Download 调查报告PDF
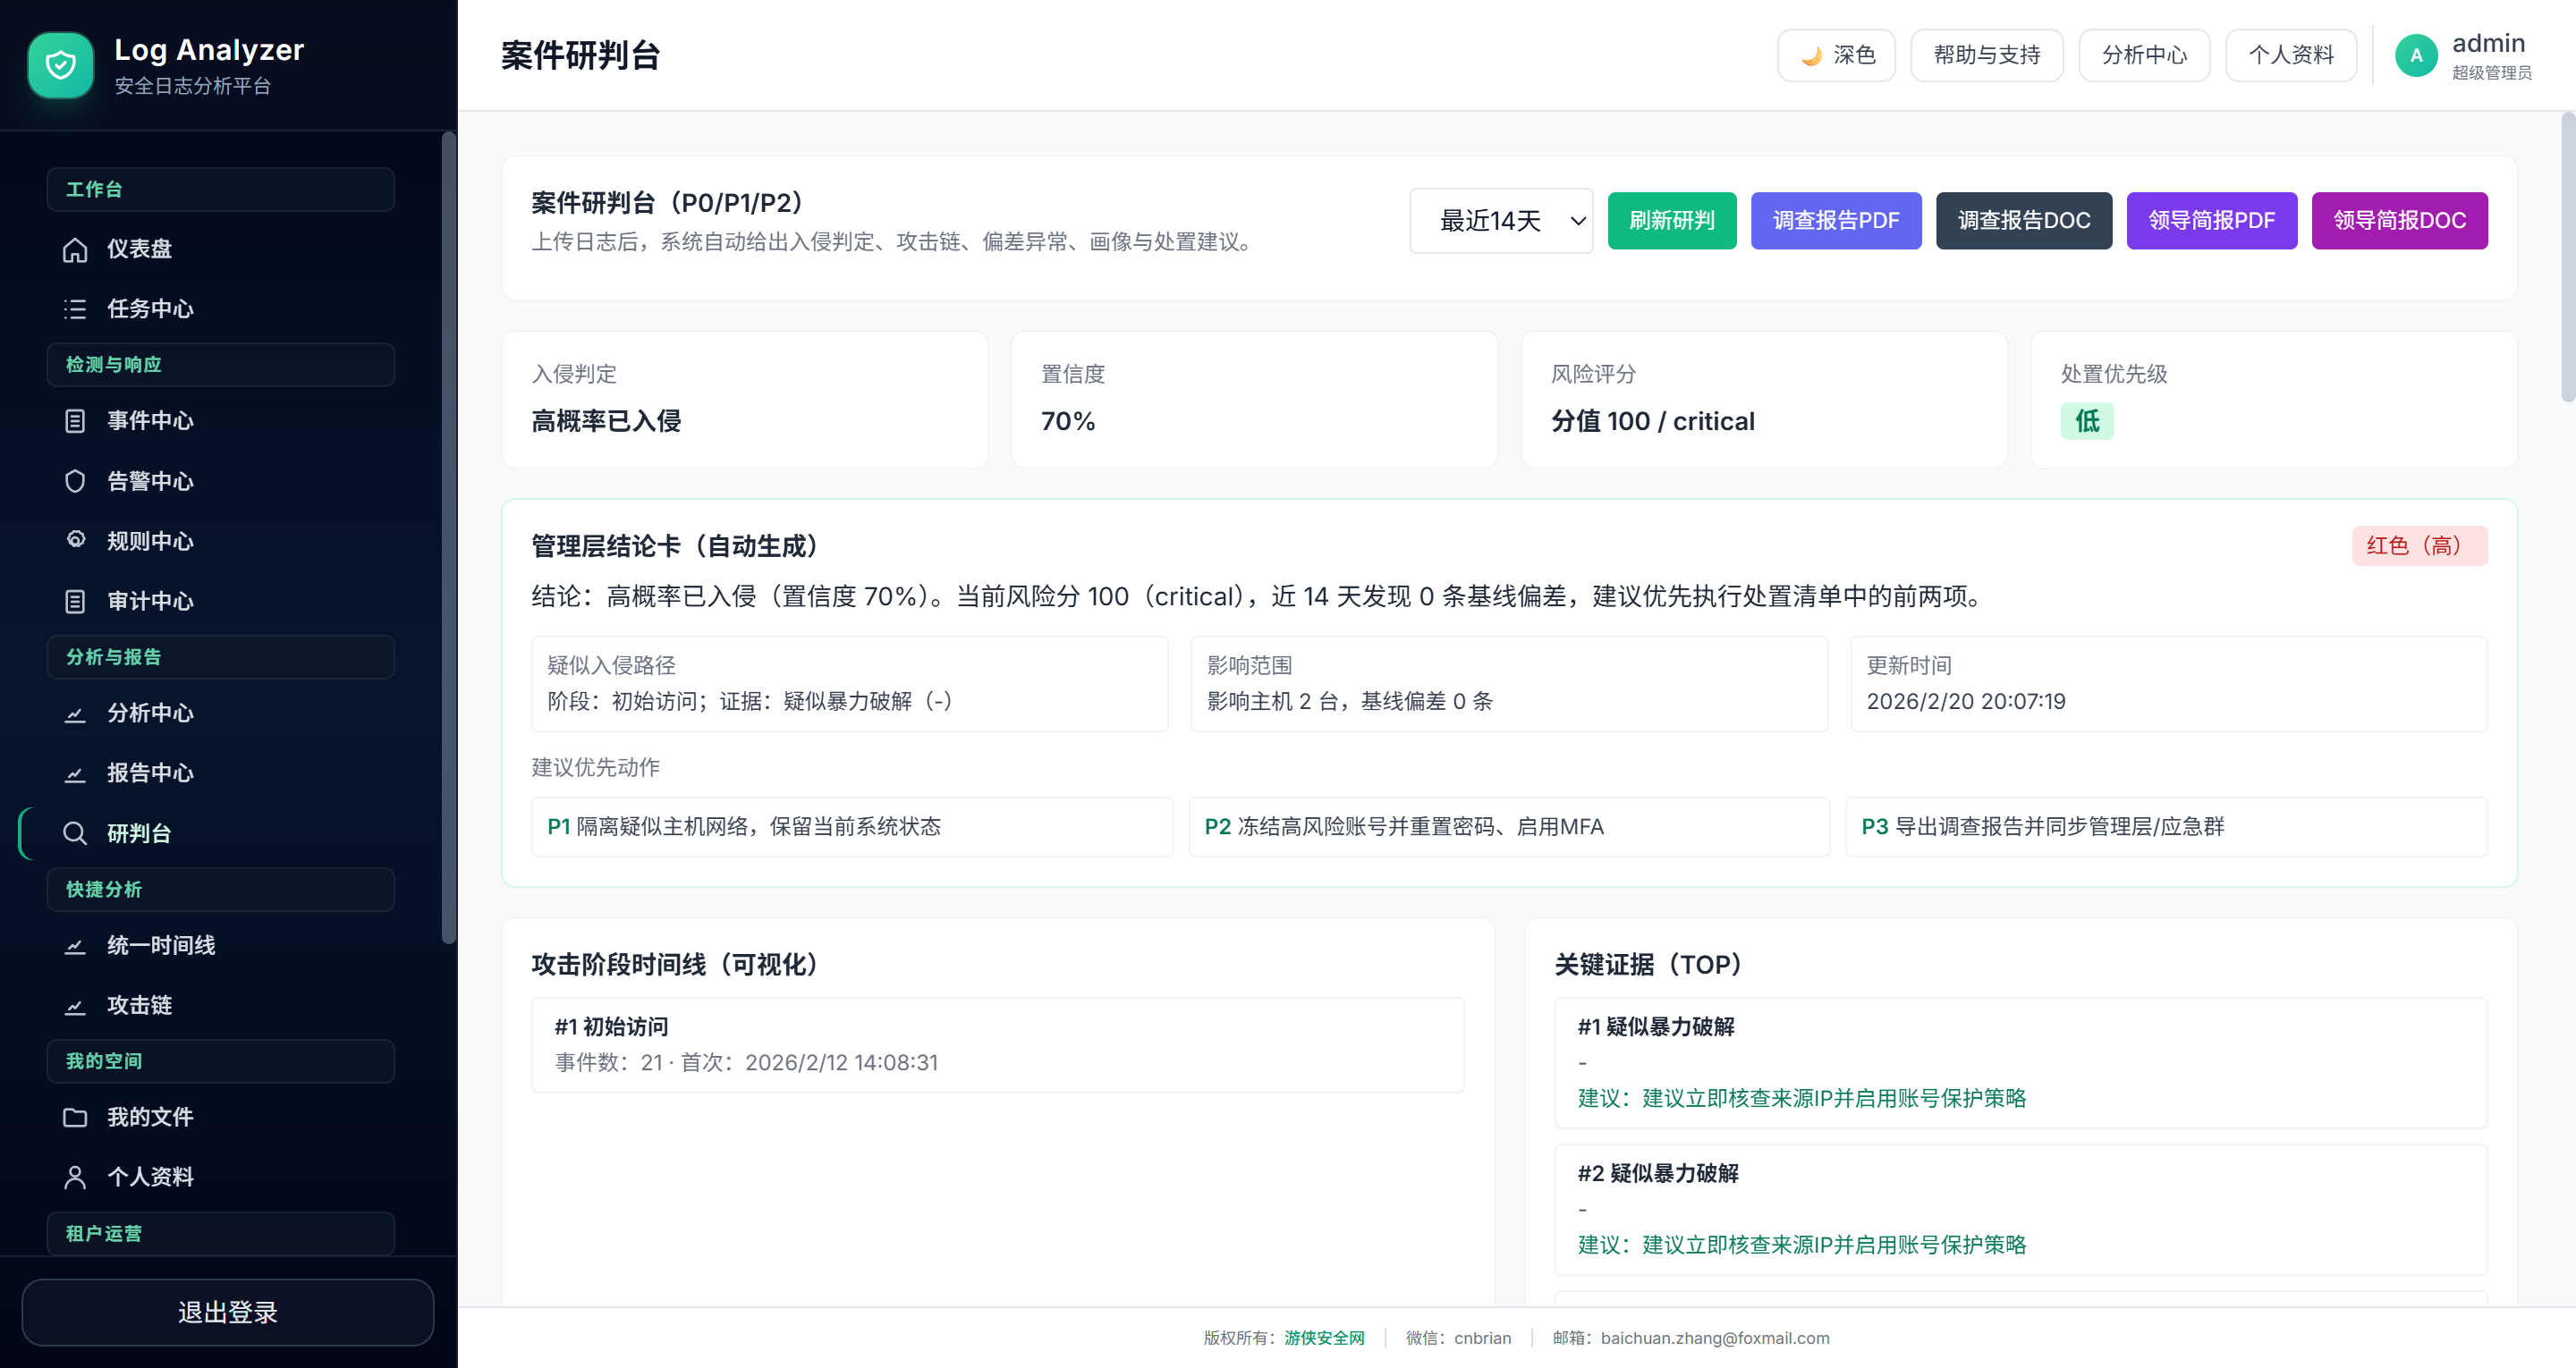 tap(1835, 221)
